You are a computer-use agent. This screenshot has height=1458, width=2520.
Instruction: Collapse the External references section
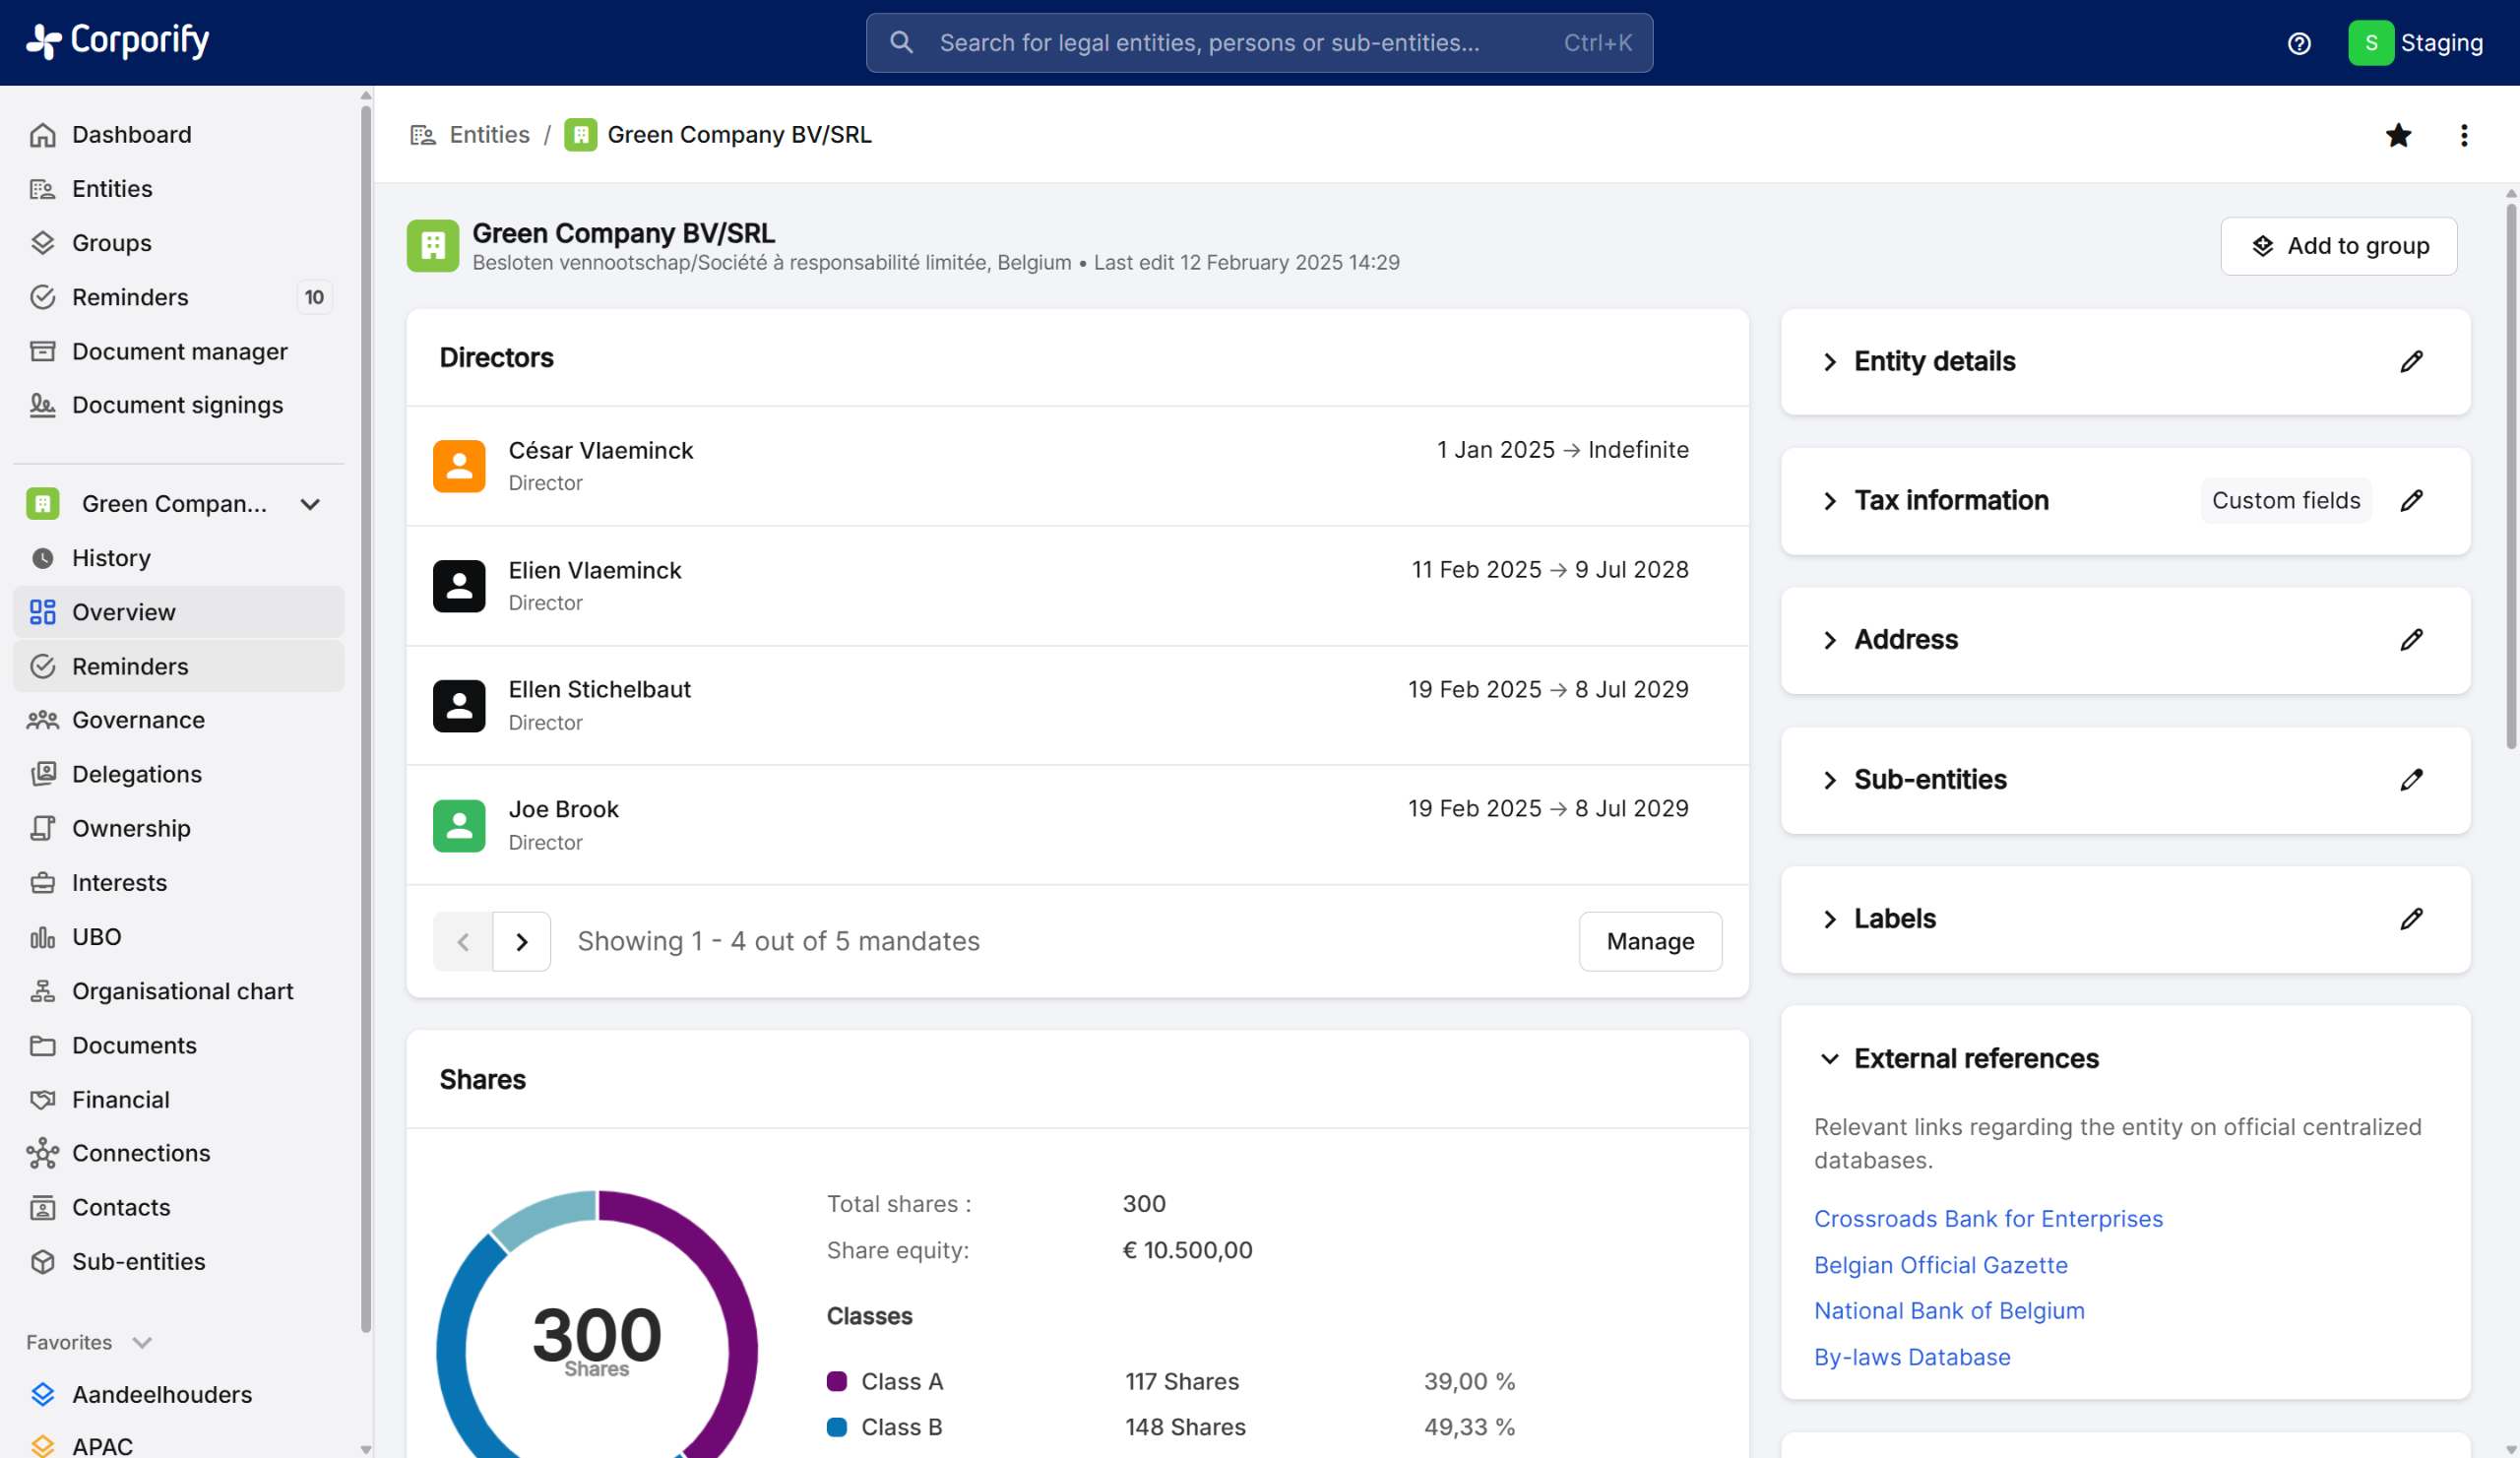click(1829, 1059)
